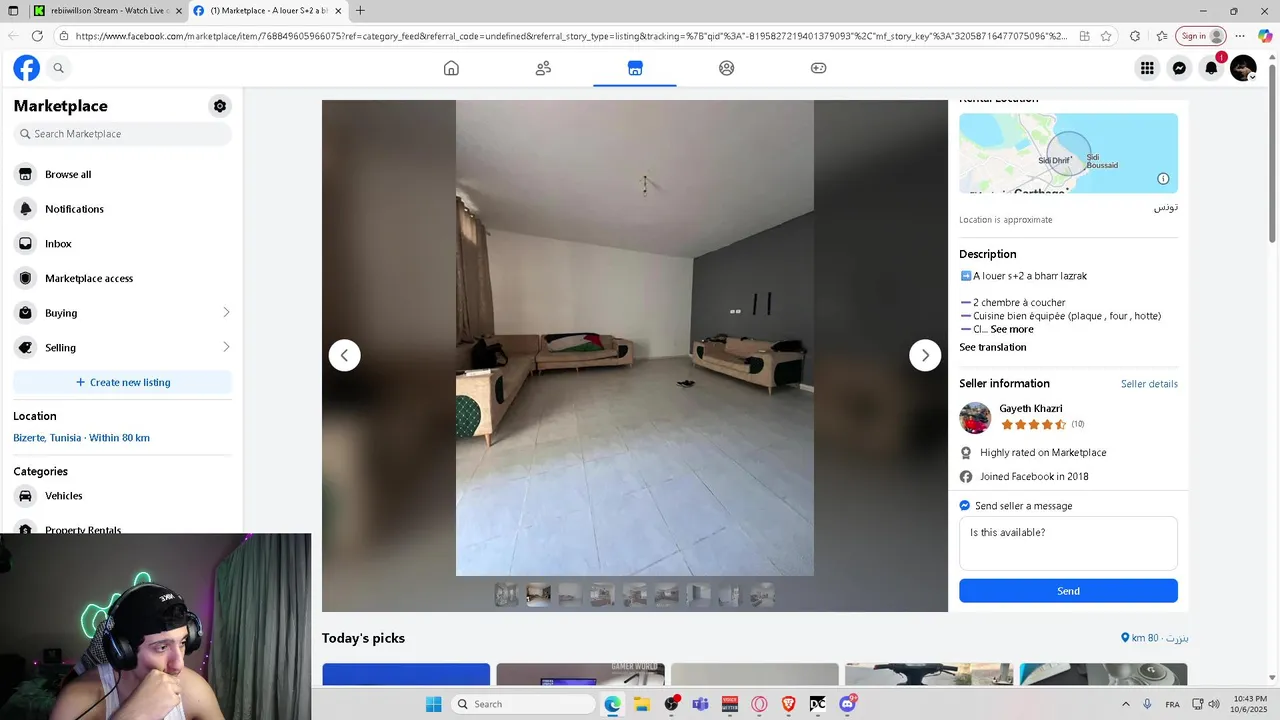Click the Facebook logo
This screenshot has width=1280, height=720.
pyautogui.click(x=26, y=68)
